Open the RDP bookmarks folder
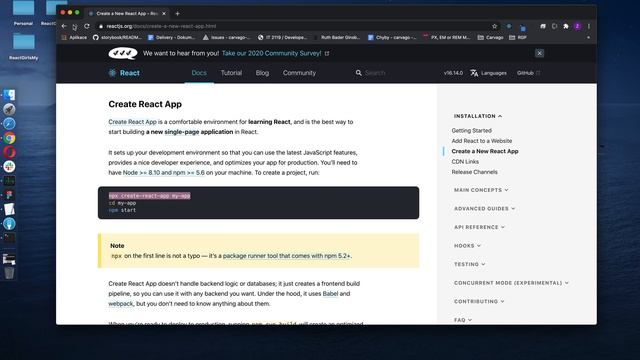The width and height of the screenshot is (640, 360). 518,38
